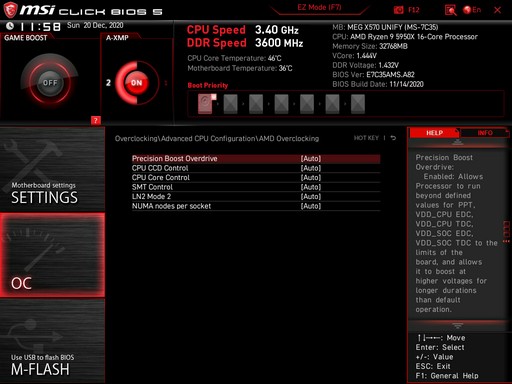
Task: Select third boot priority device slot
Action: [x=256, y=104]
